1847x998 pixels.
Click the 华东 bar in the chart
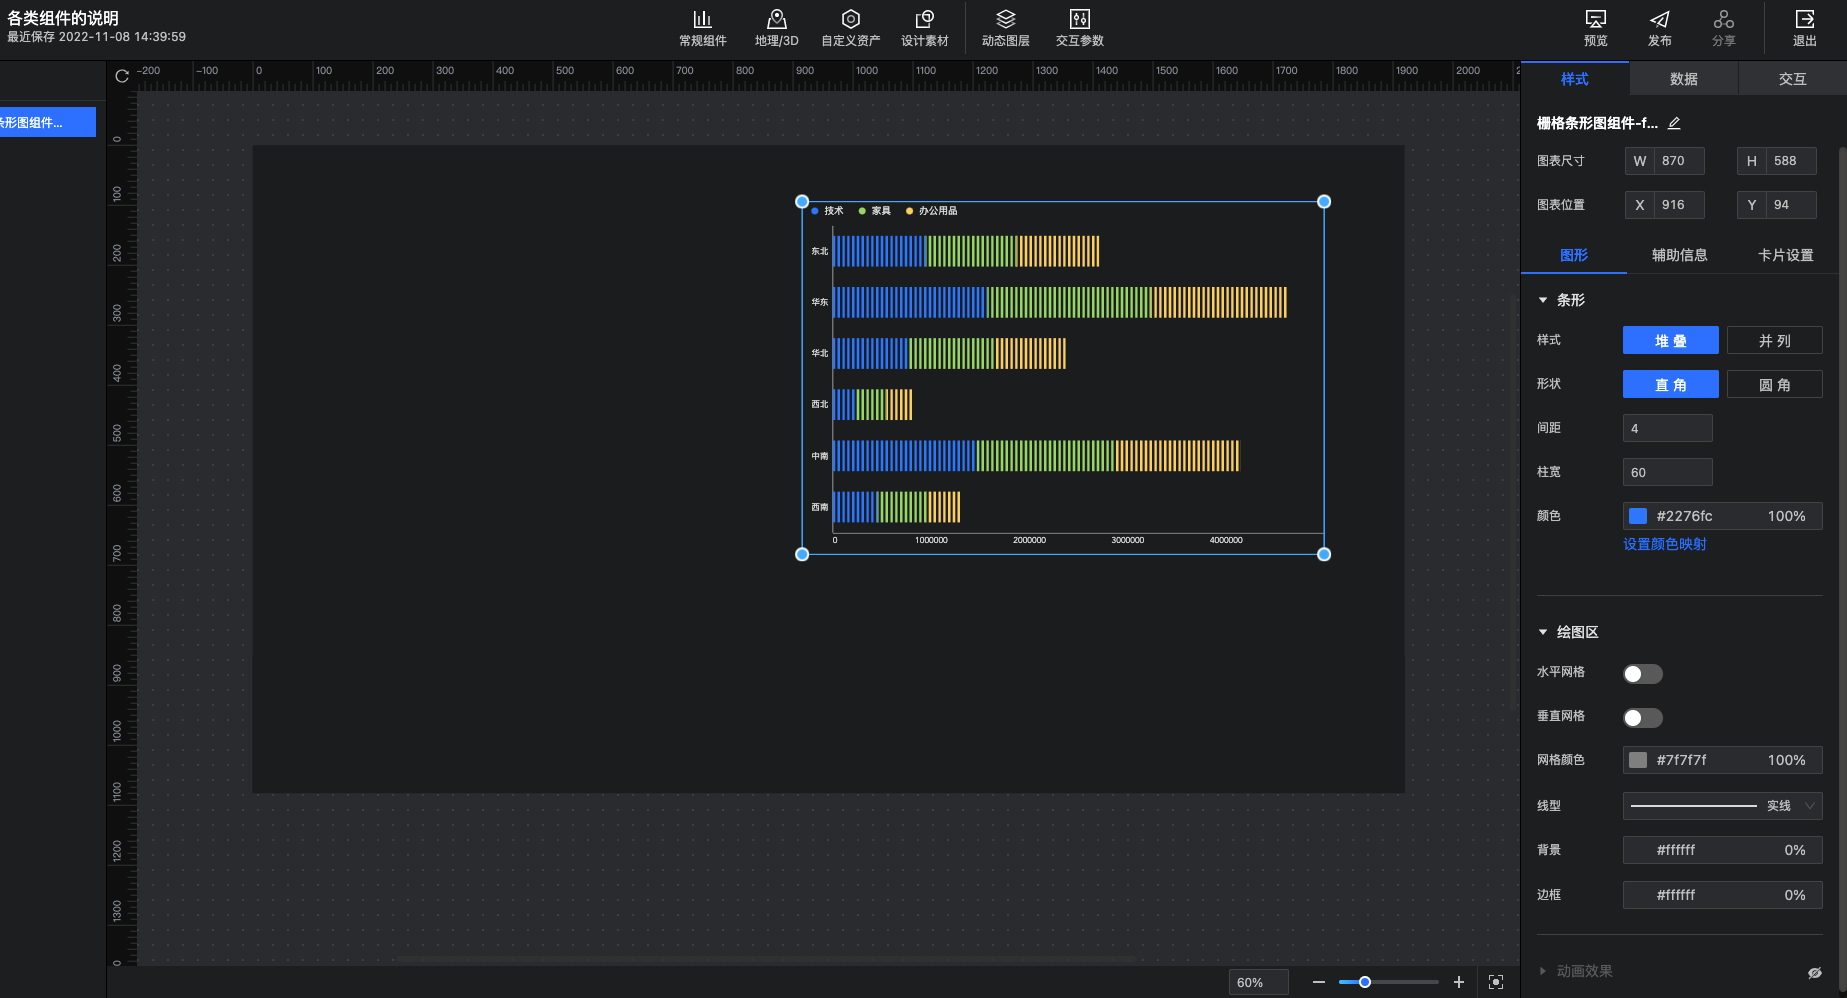(x=1060, y=302)
